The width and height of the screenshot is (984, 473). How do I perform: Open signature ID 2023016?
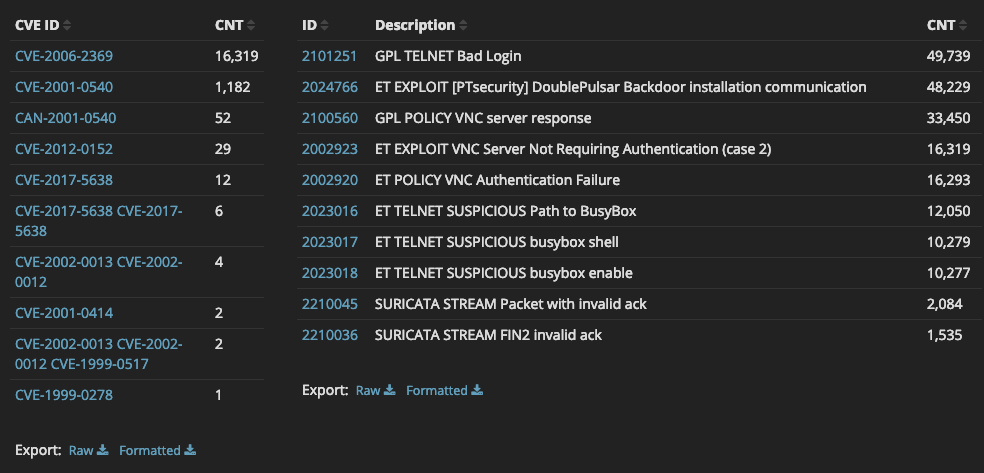pyautogui.click(x=329, y=211)
